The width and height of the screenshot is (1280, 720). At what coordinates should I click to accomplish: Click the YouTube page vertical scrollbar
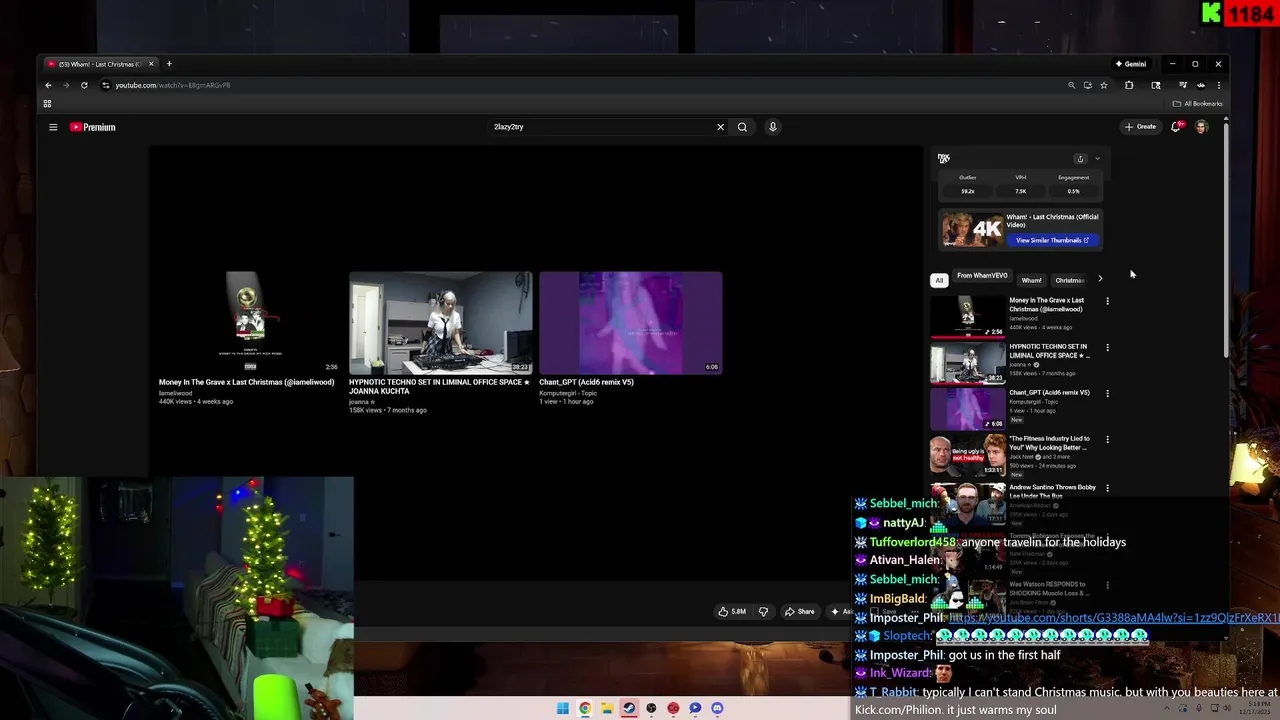1226,240
